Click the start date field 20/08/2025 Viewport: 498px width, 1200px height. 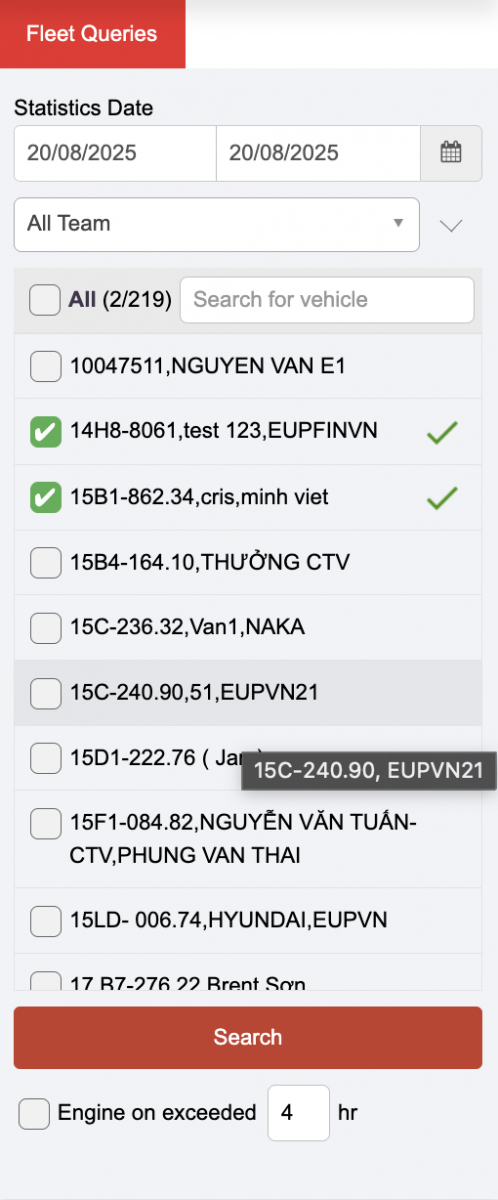[x=115, y=153]
